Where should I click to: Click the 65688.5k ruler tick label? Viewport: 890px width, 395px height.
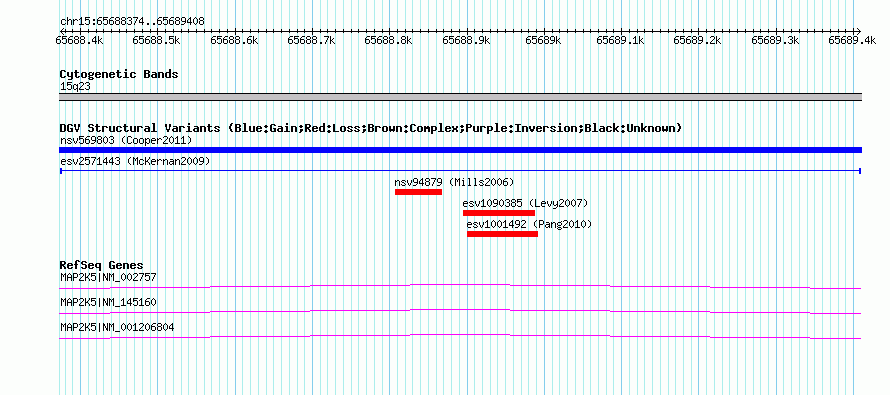(156, 40)
